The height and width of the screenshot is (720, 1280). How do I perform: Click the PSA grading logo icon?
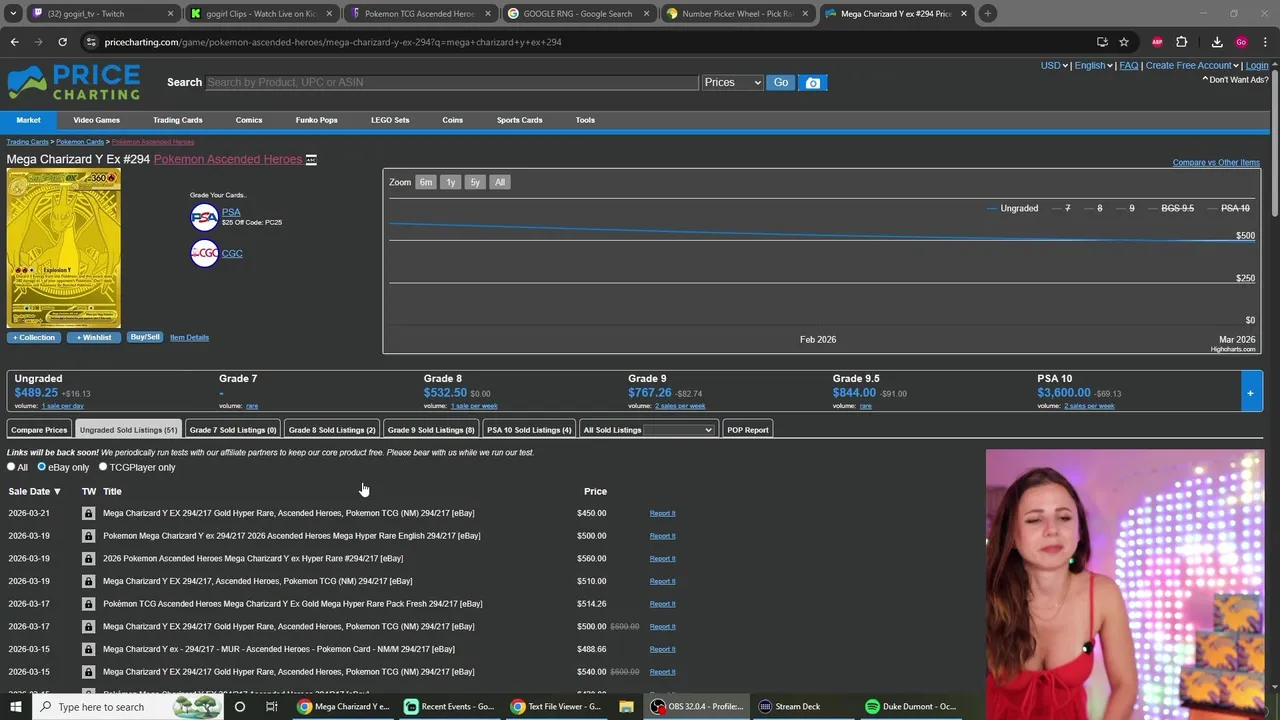(x=204, y=217)
